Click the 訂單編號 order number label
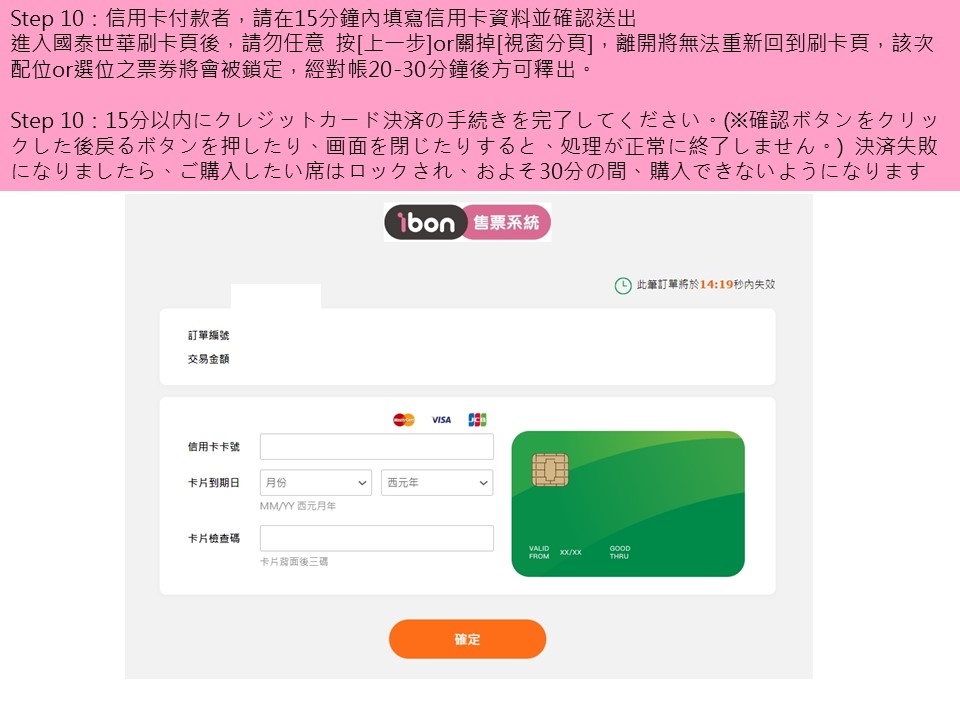The image size is (960, 720). 208,336
